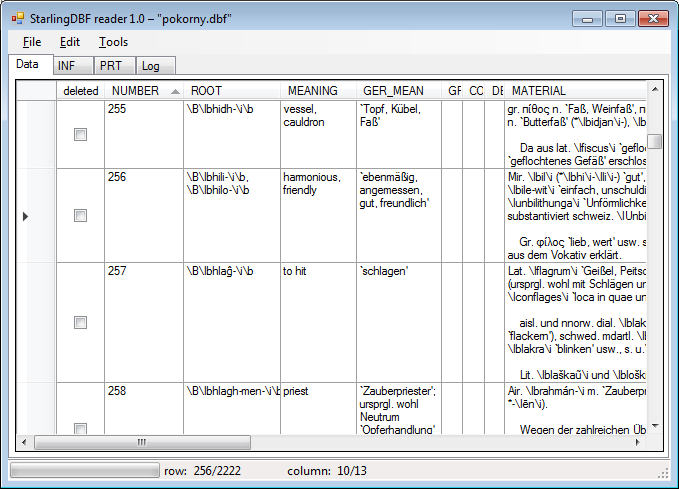Image resolution: width=679 pixels, height=489 pixels.
Task: Select the MEANING cell 'vessel, cauldron'
Action: point(318,134)
